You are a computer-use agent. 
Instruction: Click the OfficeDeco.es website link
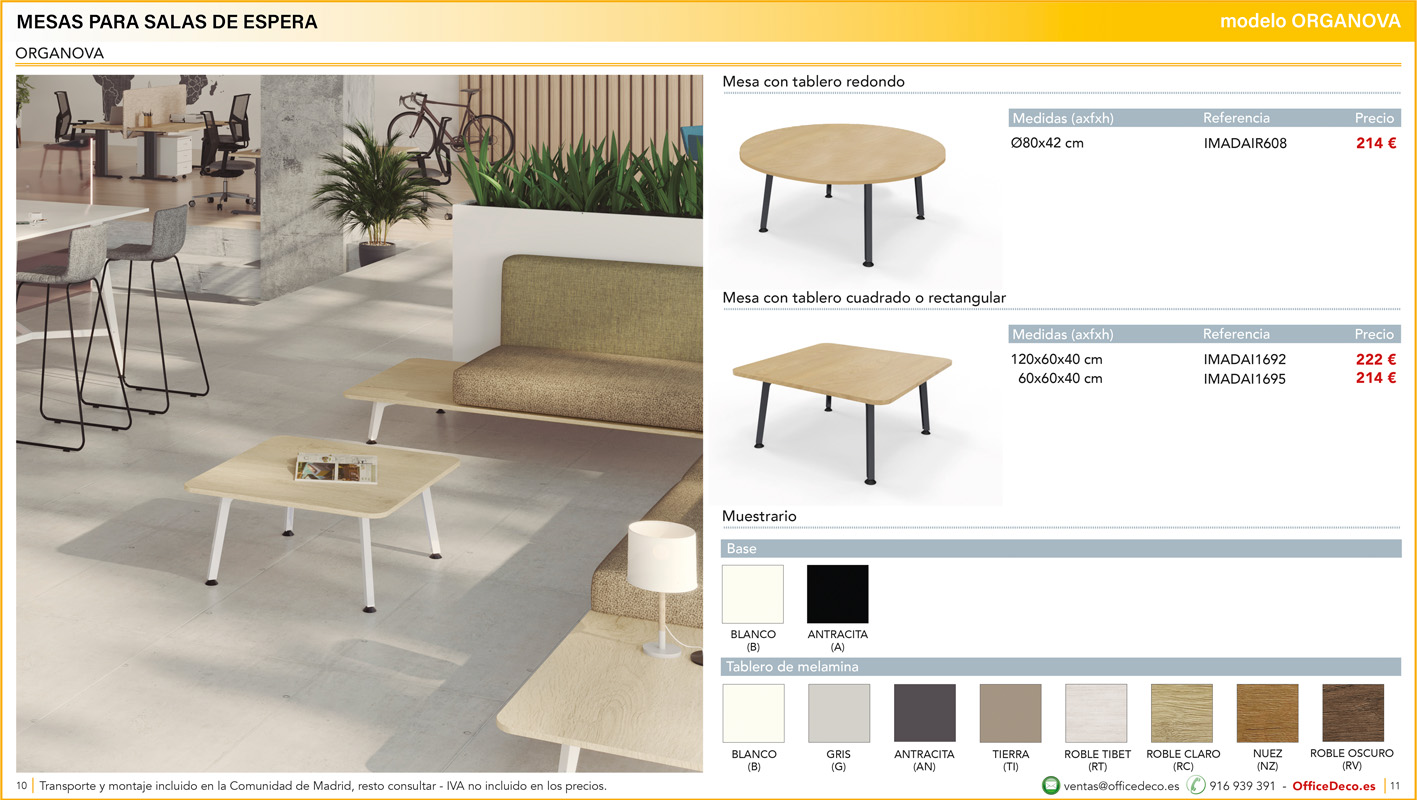coord(1334,786)
